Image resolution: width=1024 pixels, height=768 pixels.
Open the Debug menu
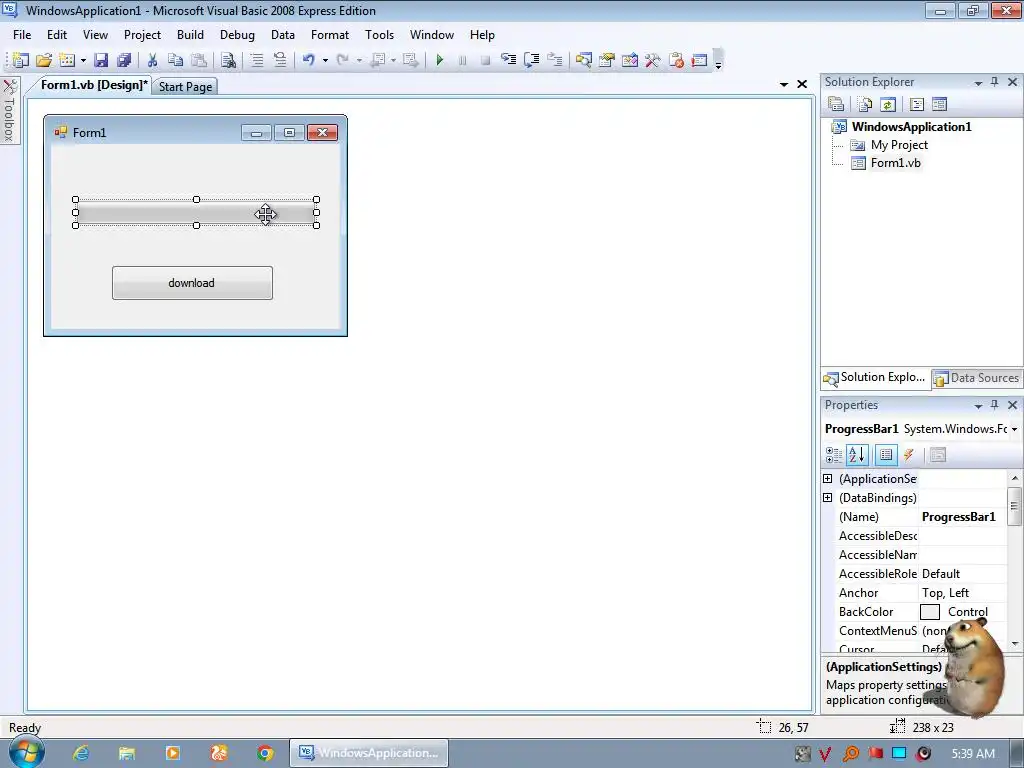[x=237, y=35]
